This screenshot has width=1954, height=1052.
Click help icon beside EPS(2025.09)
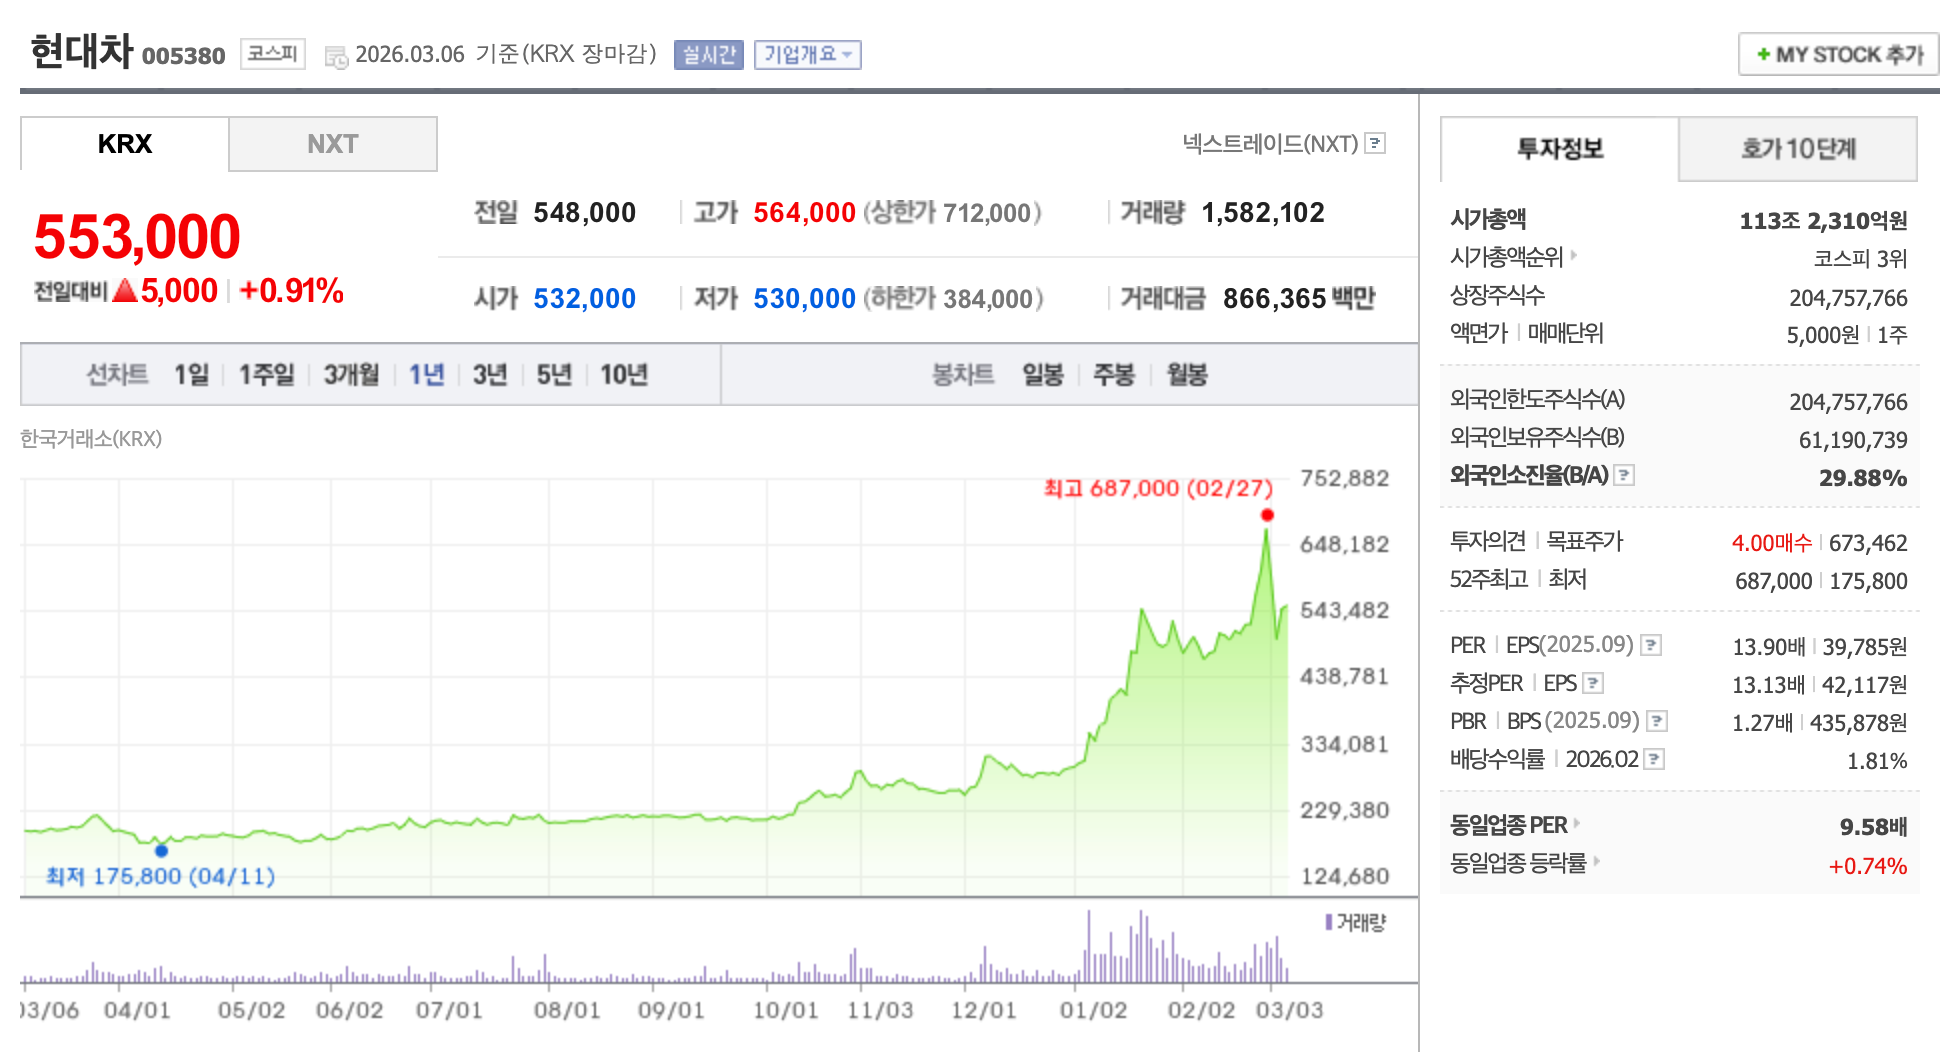(1652, 645)
